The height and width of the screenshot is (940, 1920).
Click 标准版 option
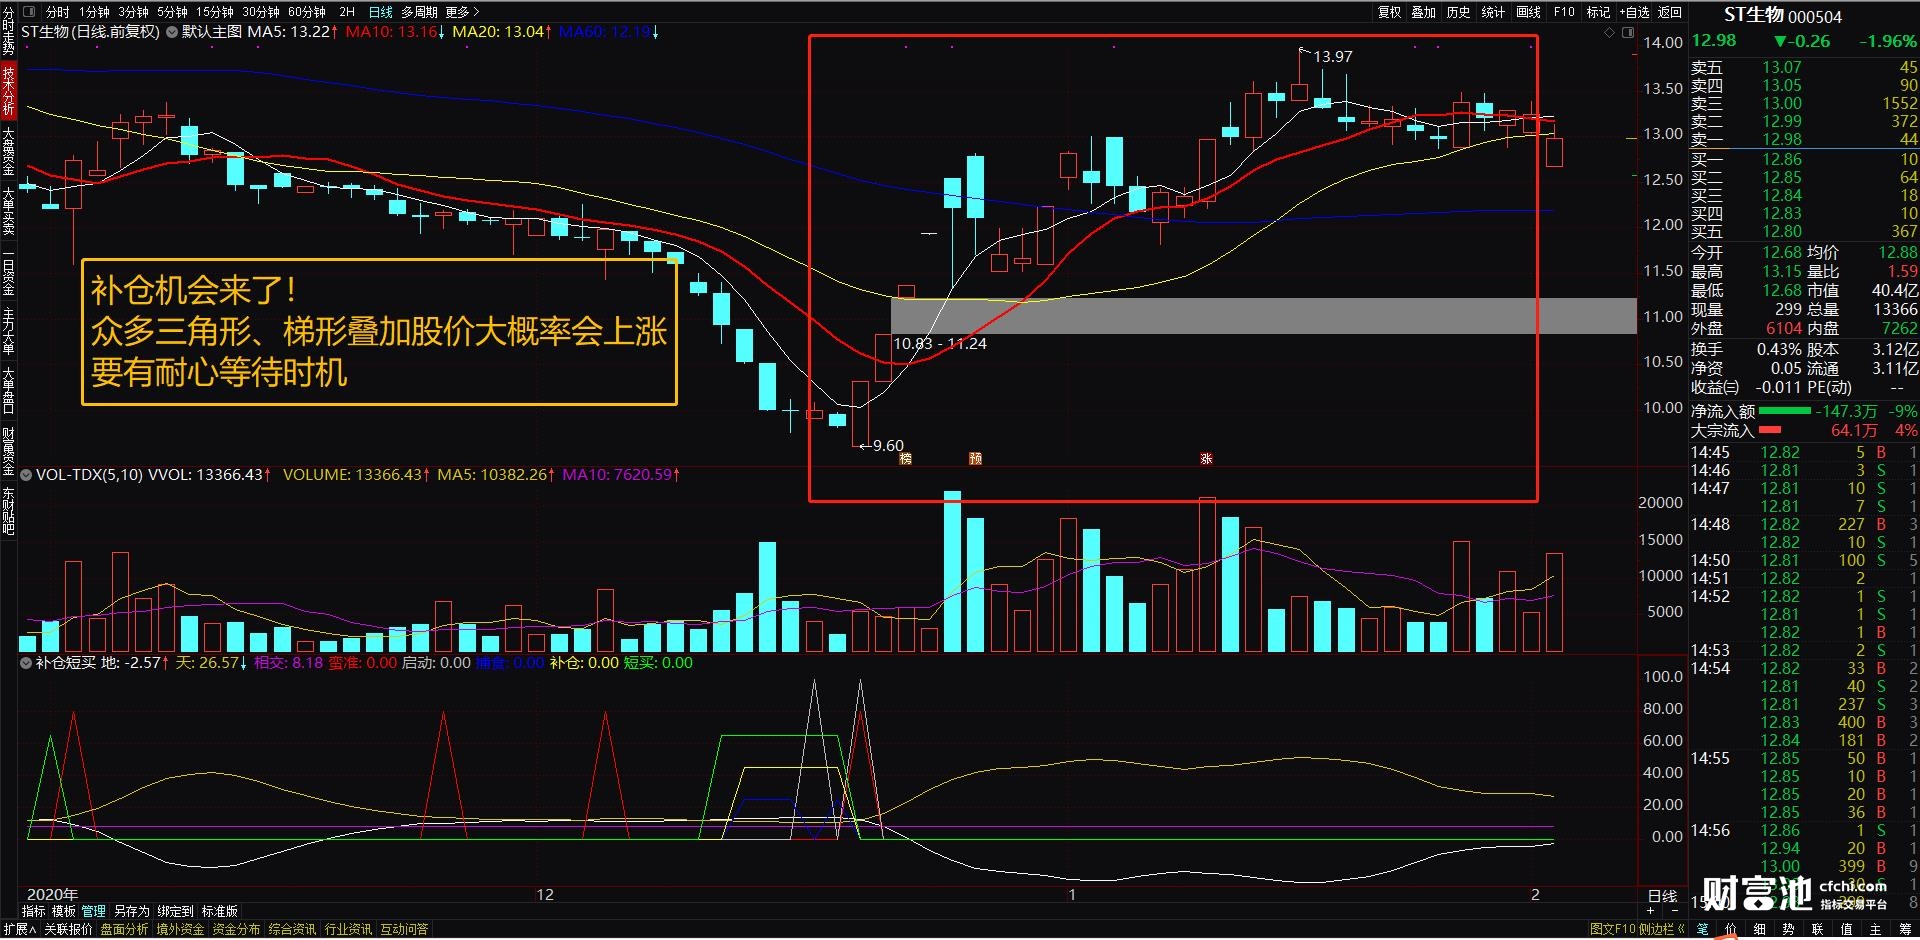tap(220, 911)
